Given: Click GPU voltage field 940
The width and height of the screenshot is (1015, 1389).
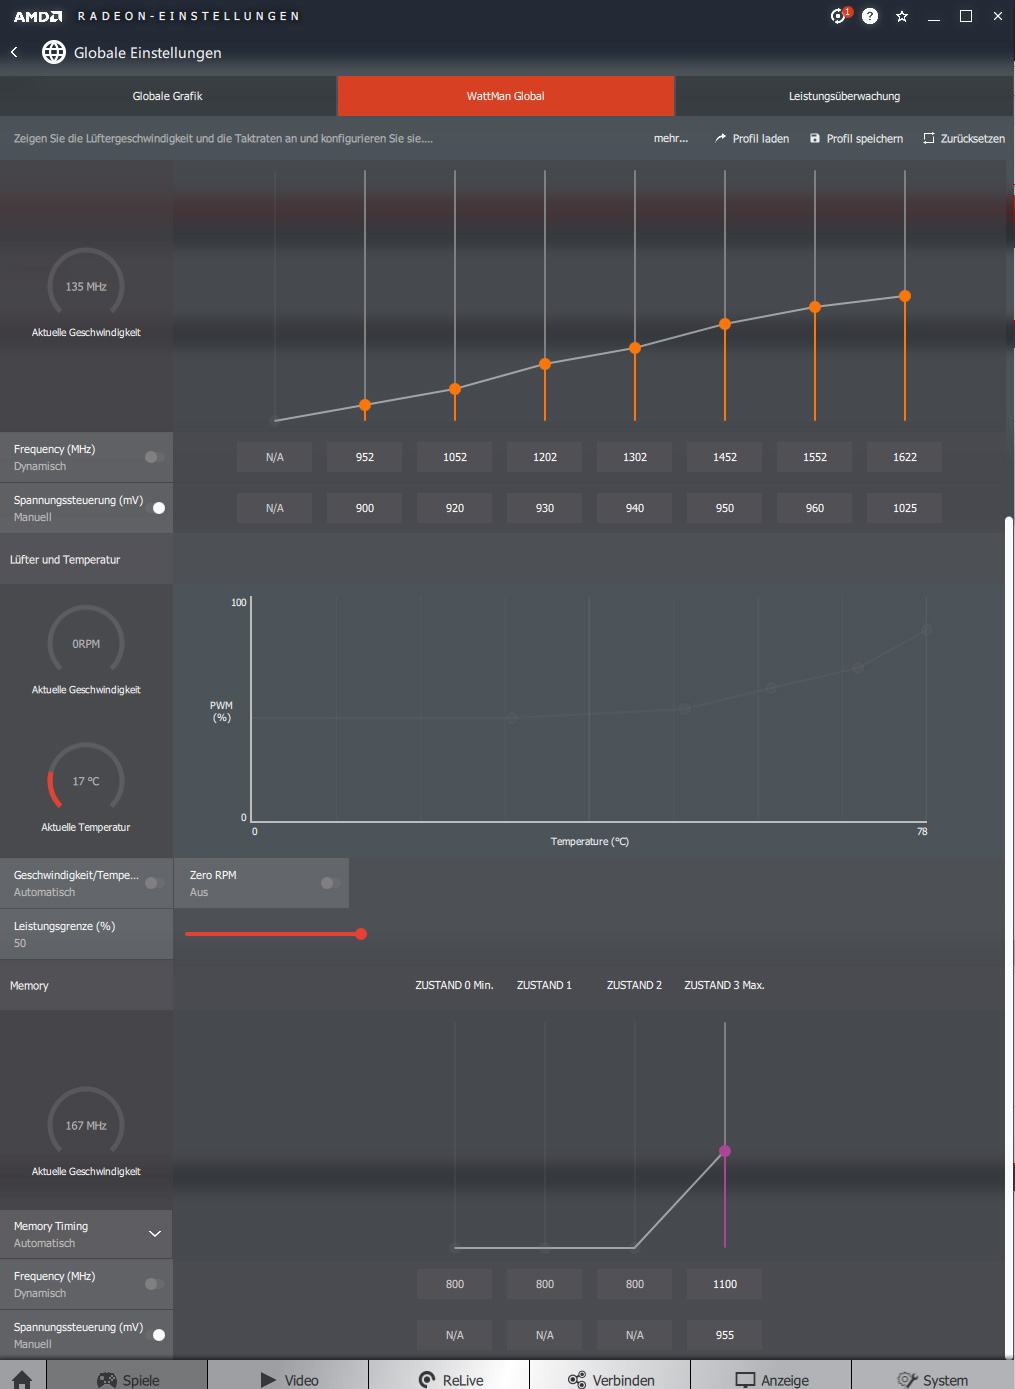Looking at the screenshot, I should click(x=635, y=508).
